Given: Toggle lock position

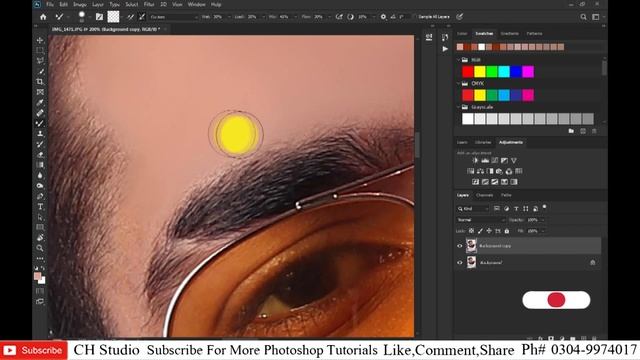Looking at the screenshot, I should point(489,231).
